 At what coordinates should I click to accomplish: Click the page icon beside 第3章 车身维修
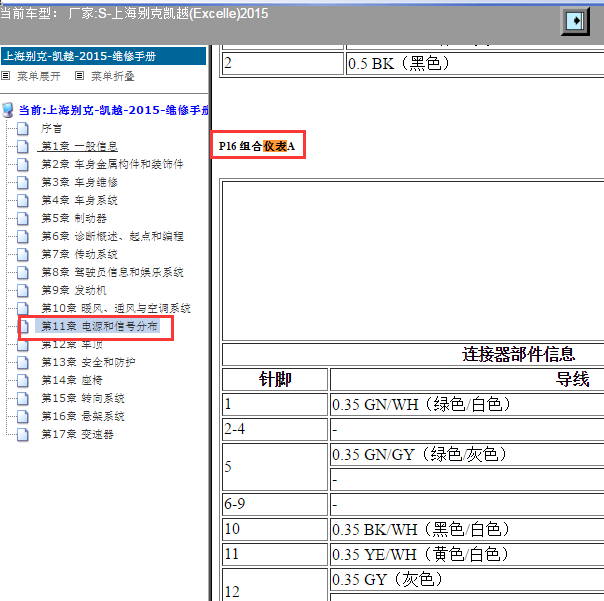pyautogui.click(x=23, y=182)
